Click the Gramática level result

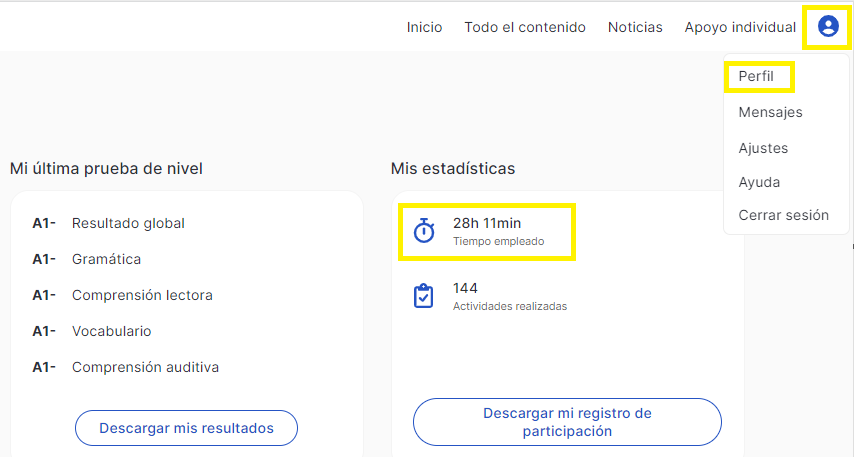tap(87, 259)
